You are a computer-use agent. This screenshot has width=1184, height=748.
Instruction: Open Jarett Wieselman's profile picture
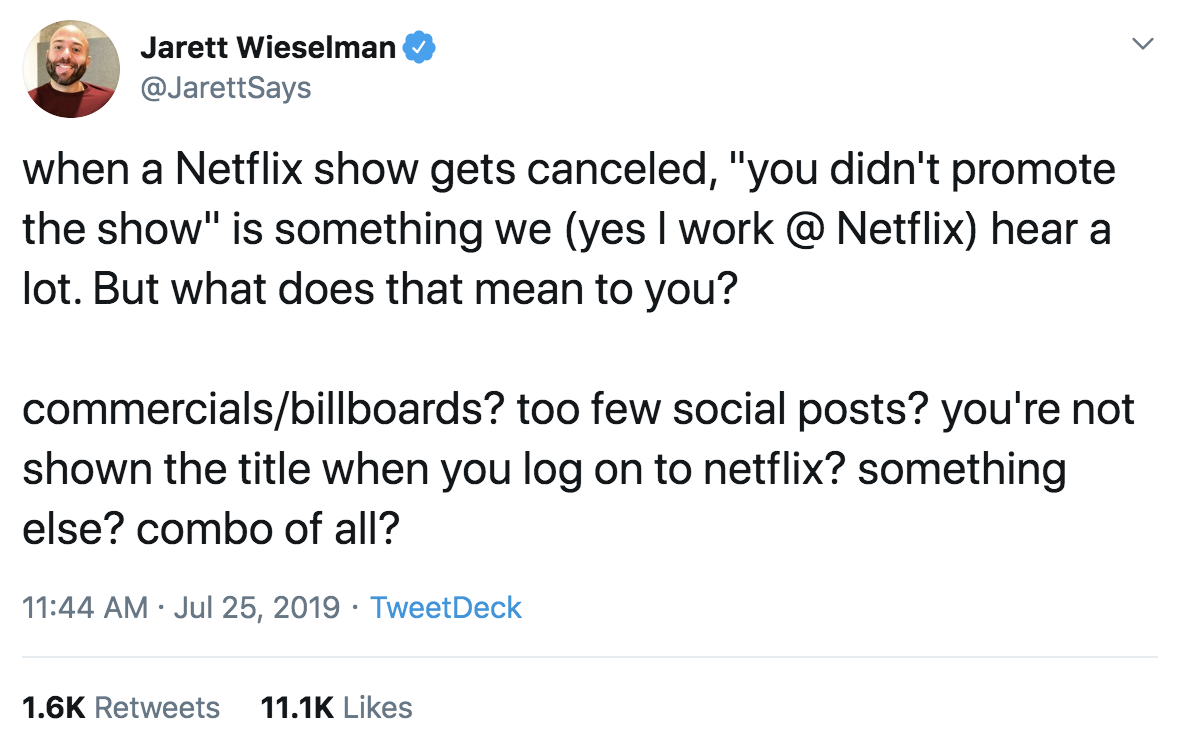point(71,69)
